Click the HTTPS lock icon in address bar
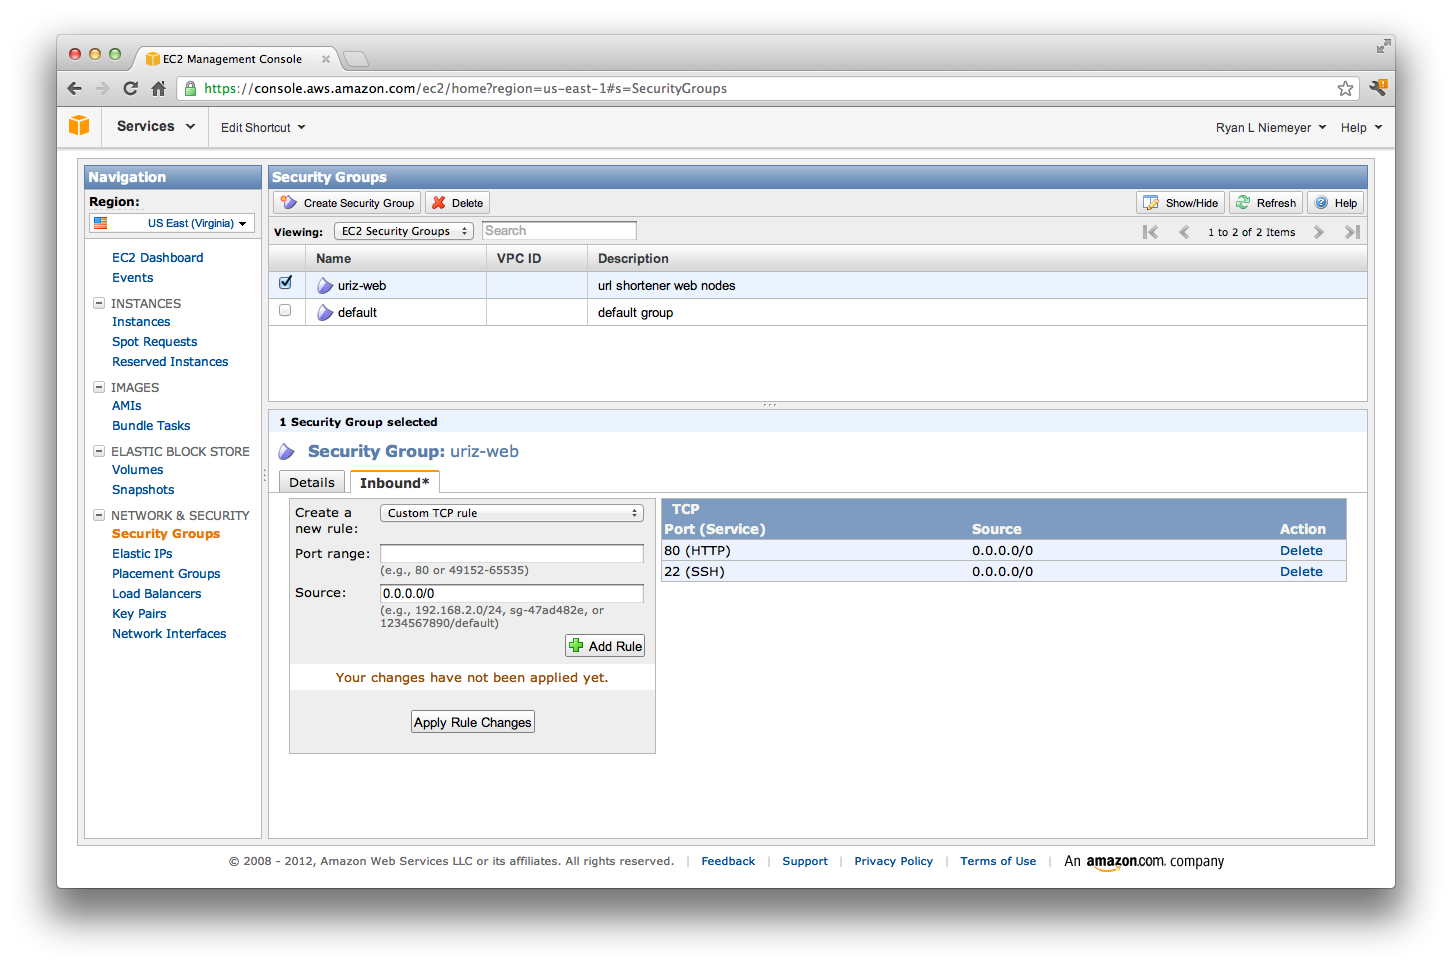 190,88
